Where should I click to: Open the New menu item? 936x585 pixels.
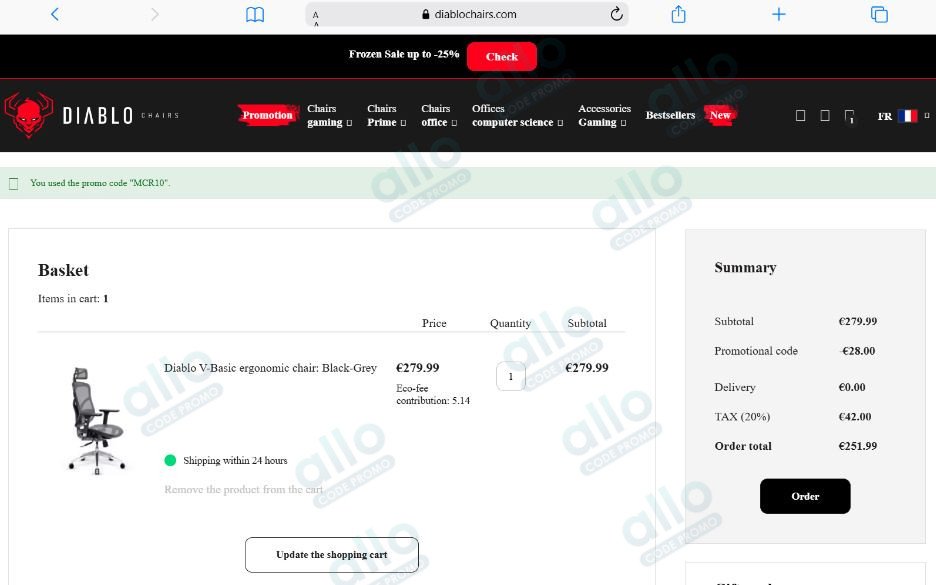[x=720, y=115]
